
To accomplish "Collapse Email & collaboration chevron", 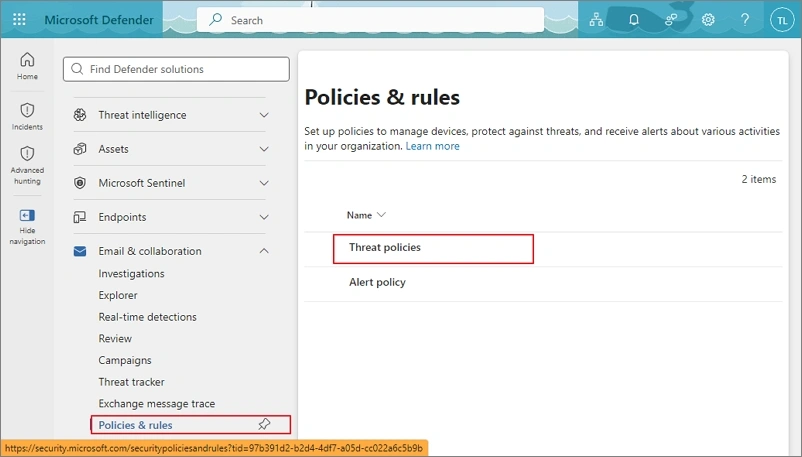I will point(264,251).
